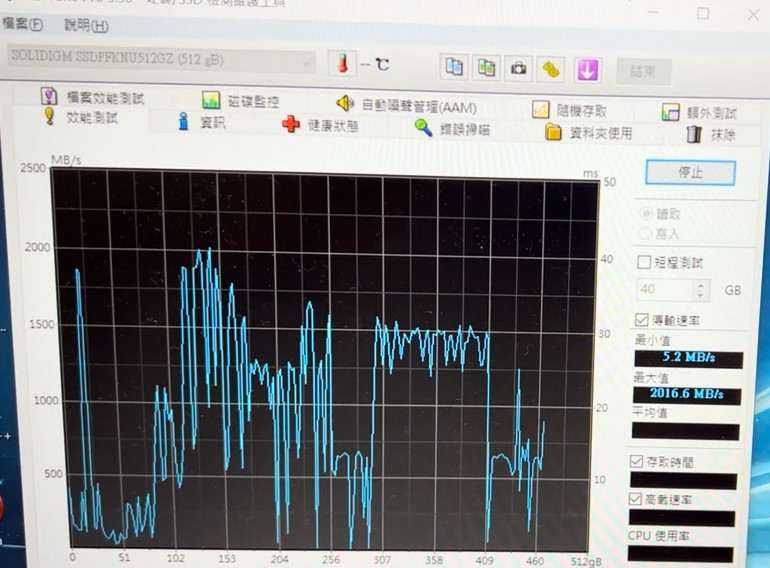
Task: Click the copy screenshot to clipboard icon
Action: (x=486, y=68)
